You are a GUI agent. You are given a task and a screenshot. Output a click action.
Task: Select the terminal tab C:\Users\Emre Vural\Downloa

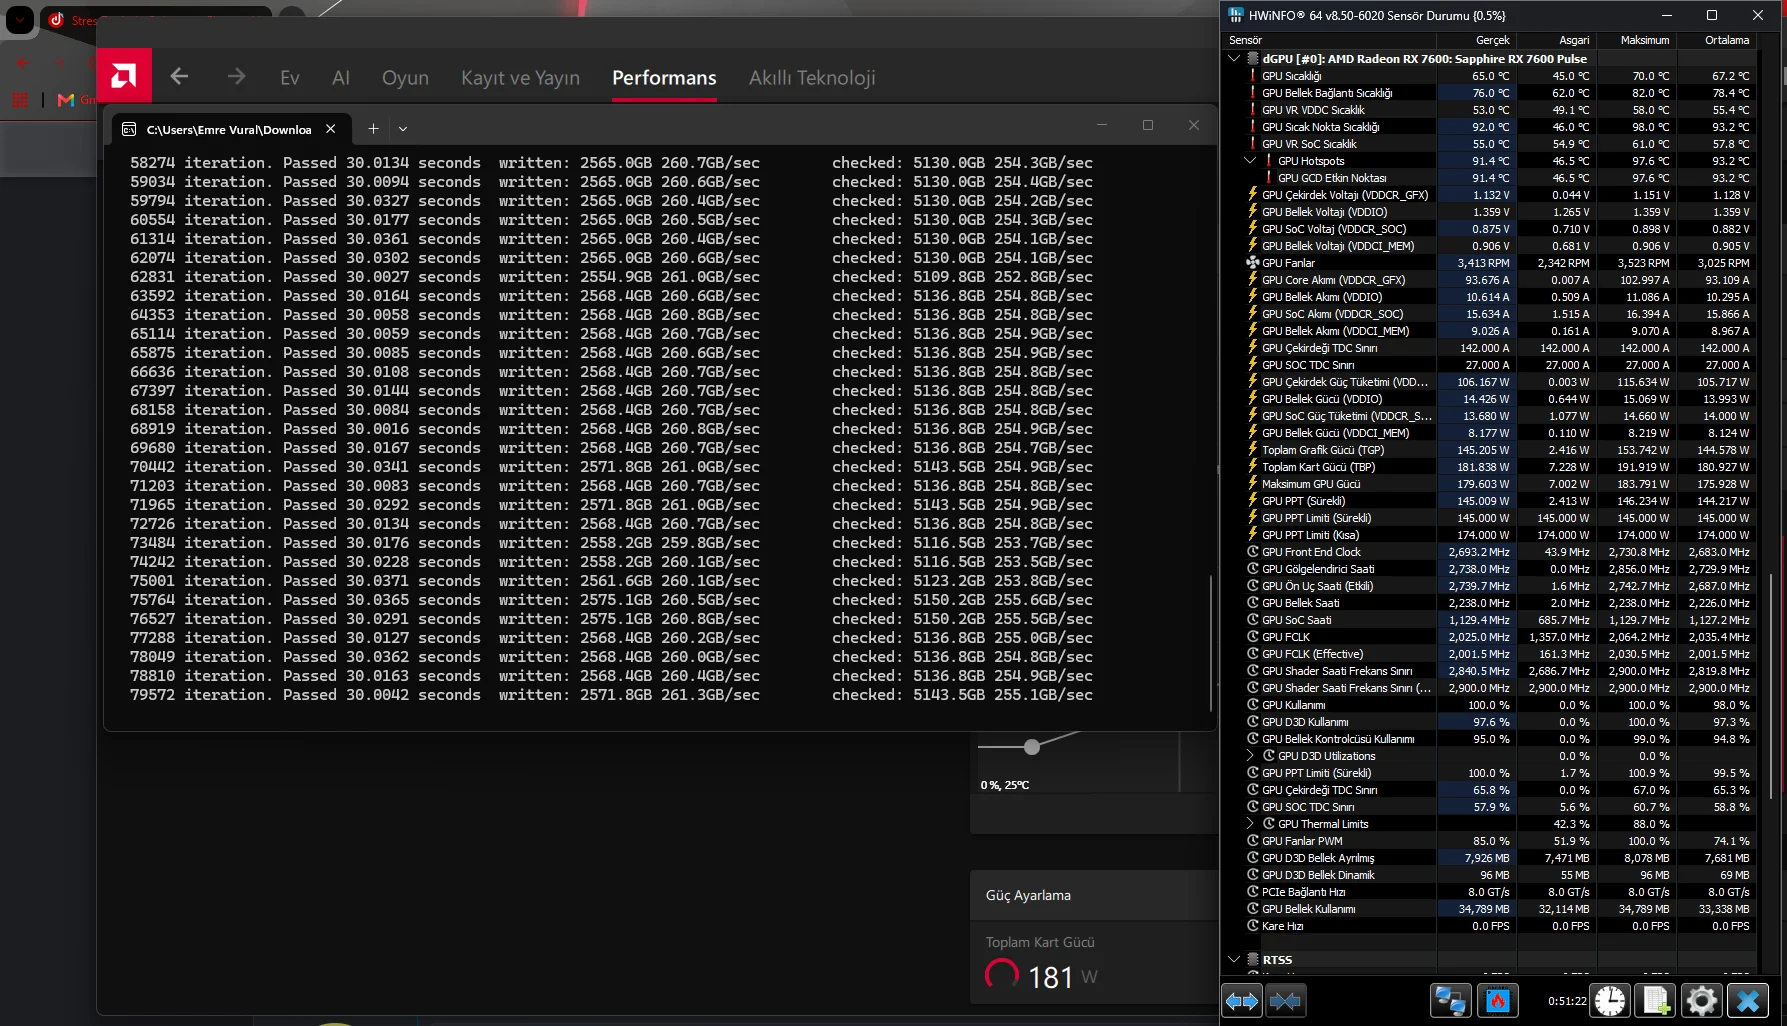point(229,129)
